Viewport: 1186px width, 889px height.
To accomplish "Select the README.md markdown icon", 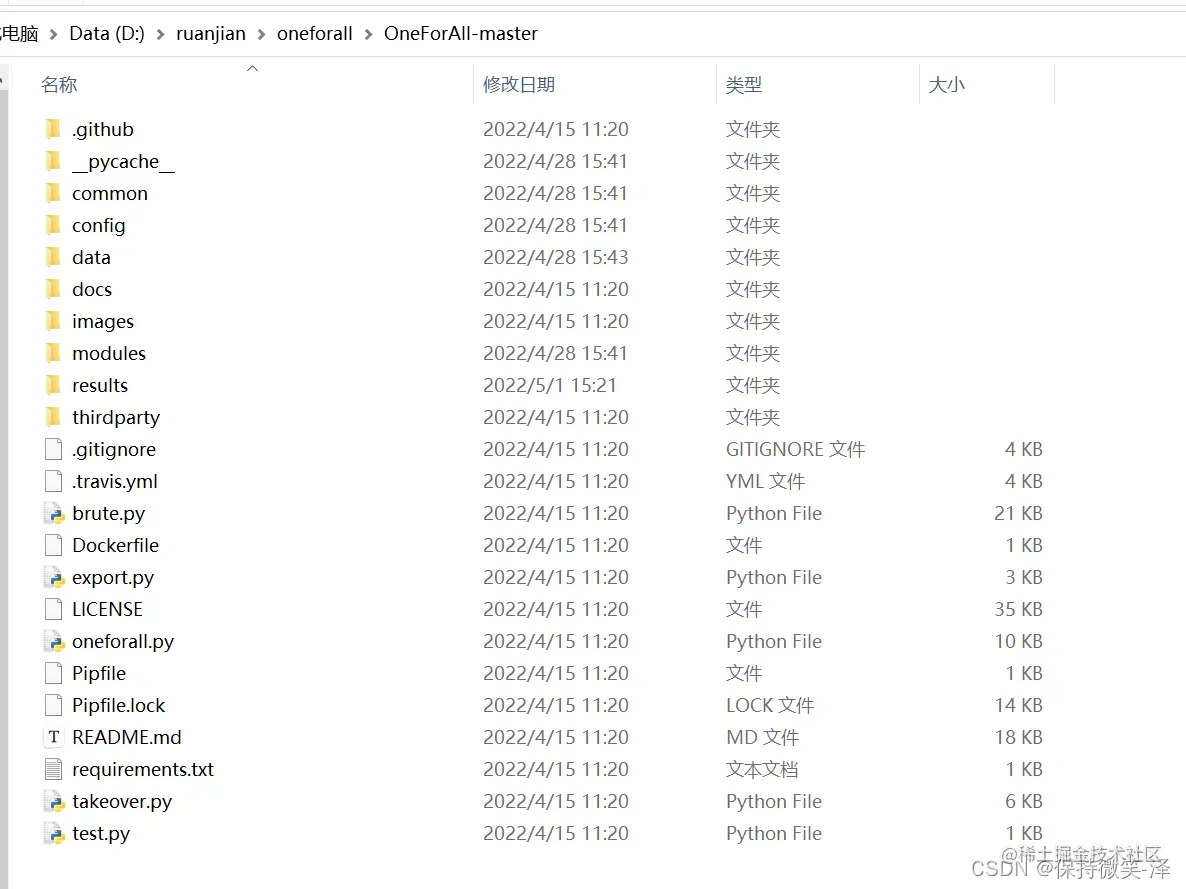I will [54, 737].
